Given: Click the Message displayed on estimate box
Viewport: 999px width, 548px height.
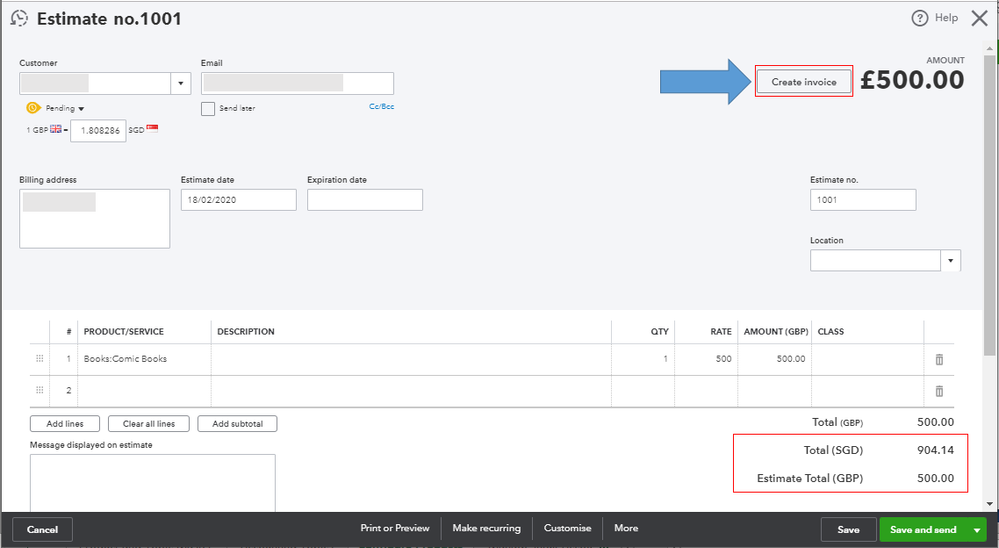Looking at the screenshot, I should (153, 482).
